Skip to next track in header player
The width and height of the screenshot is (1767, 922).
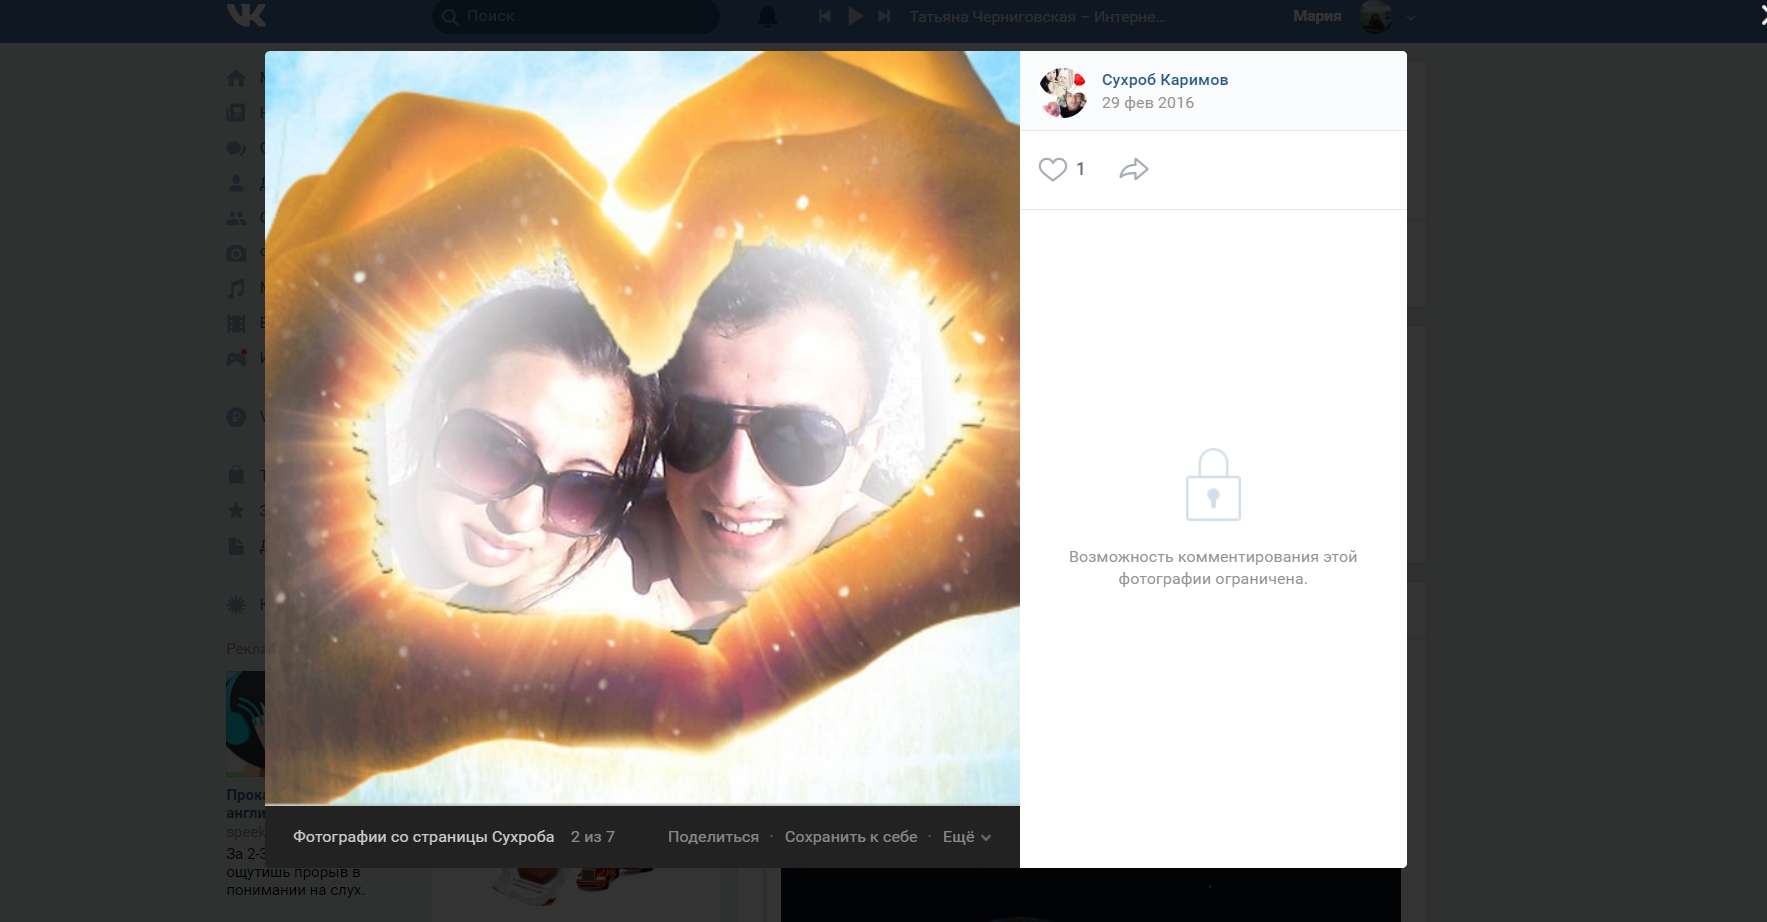(x=884, y=16)
